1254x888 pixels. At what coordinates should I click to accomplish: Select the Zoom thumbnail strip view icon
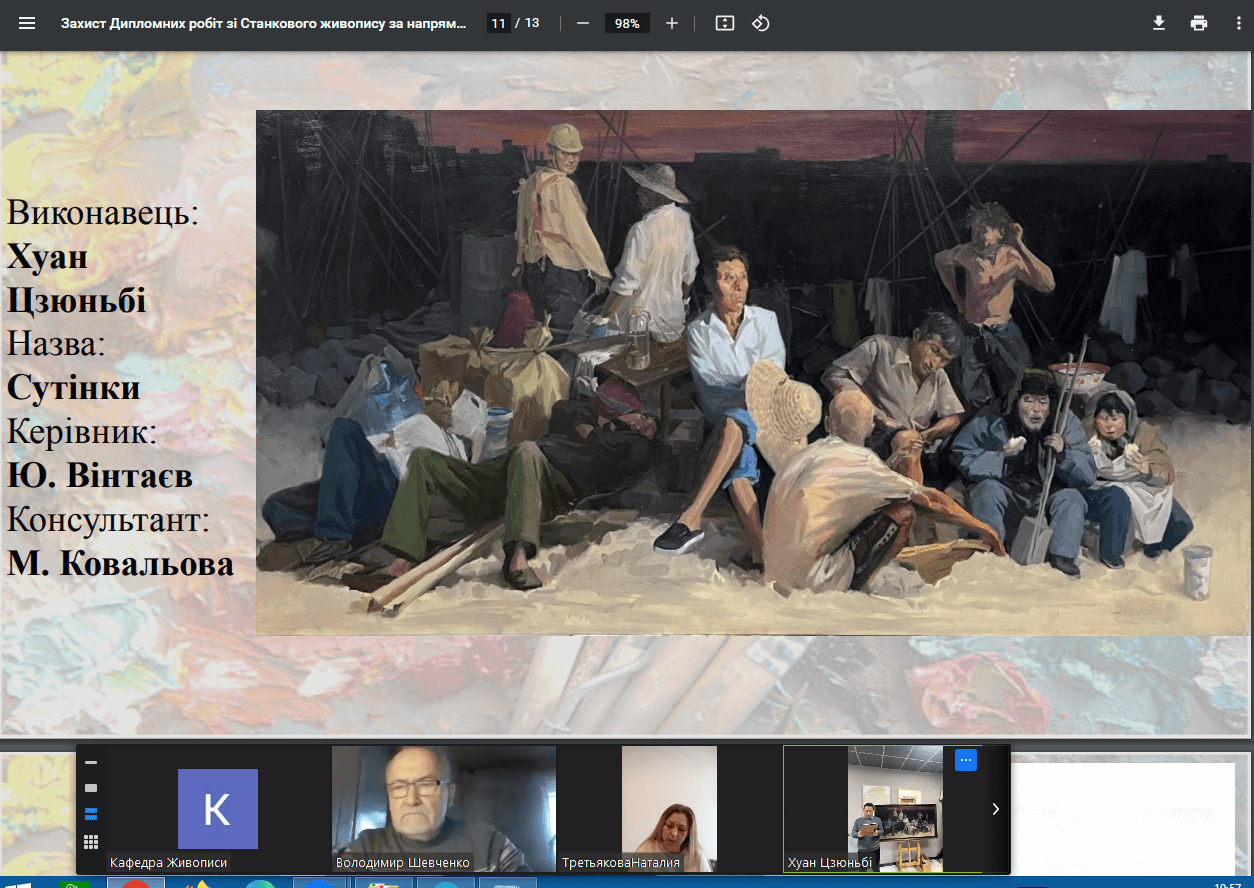click(91, 813)
